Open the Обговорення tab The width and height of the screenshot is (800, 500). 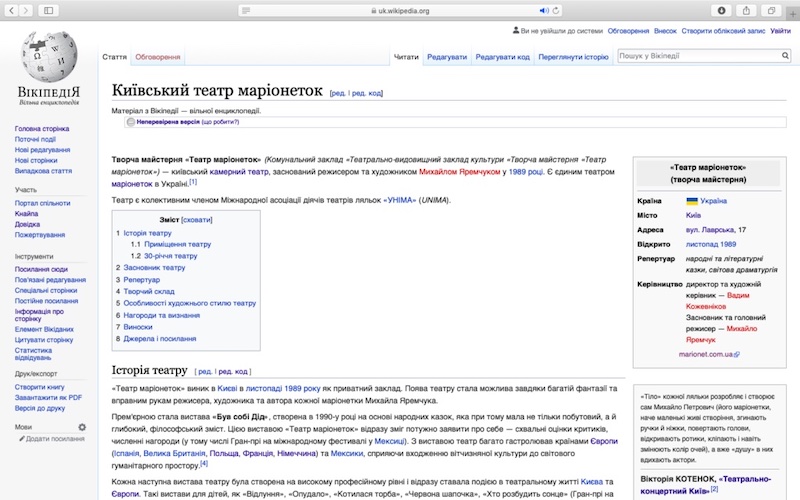[x=158, y=57]
